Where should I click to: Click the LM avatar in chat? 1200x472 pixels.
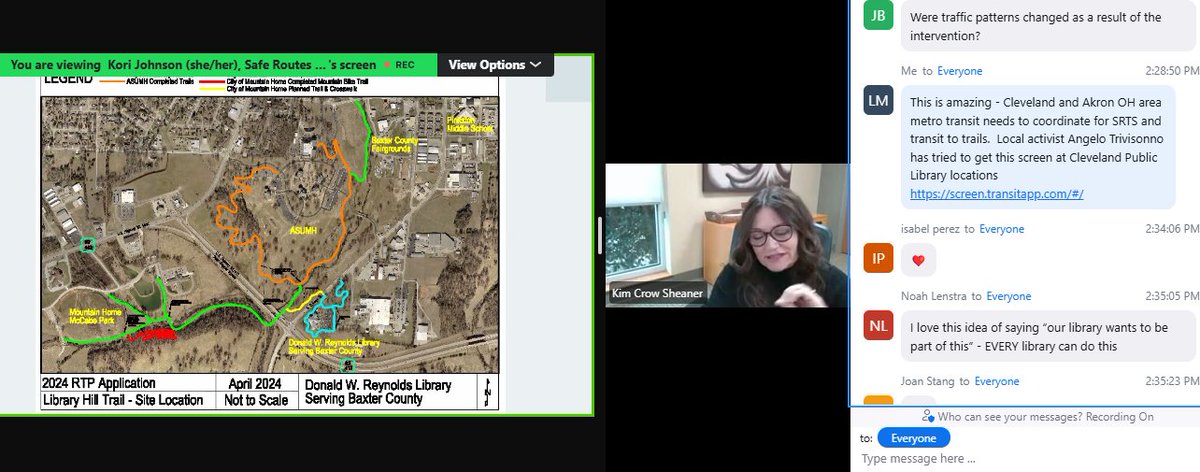(878, 101)
